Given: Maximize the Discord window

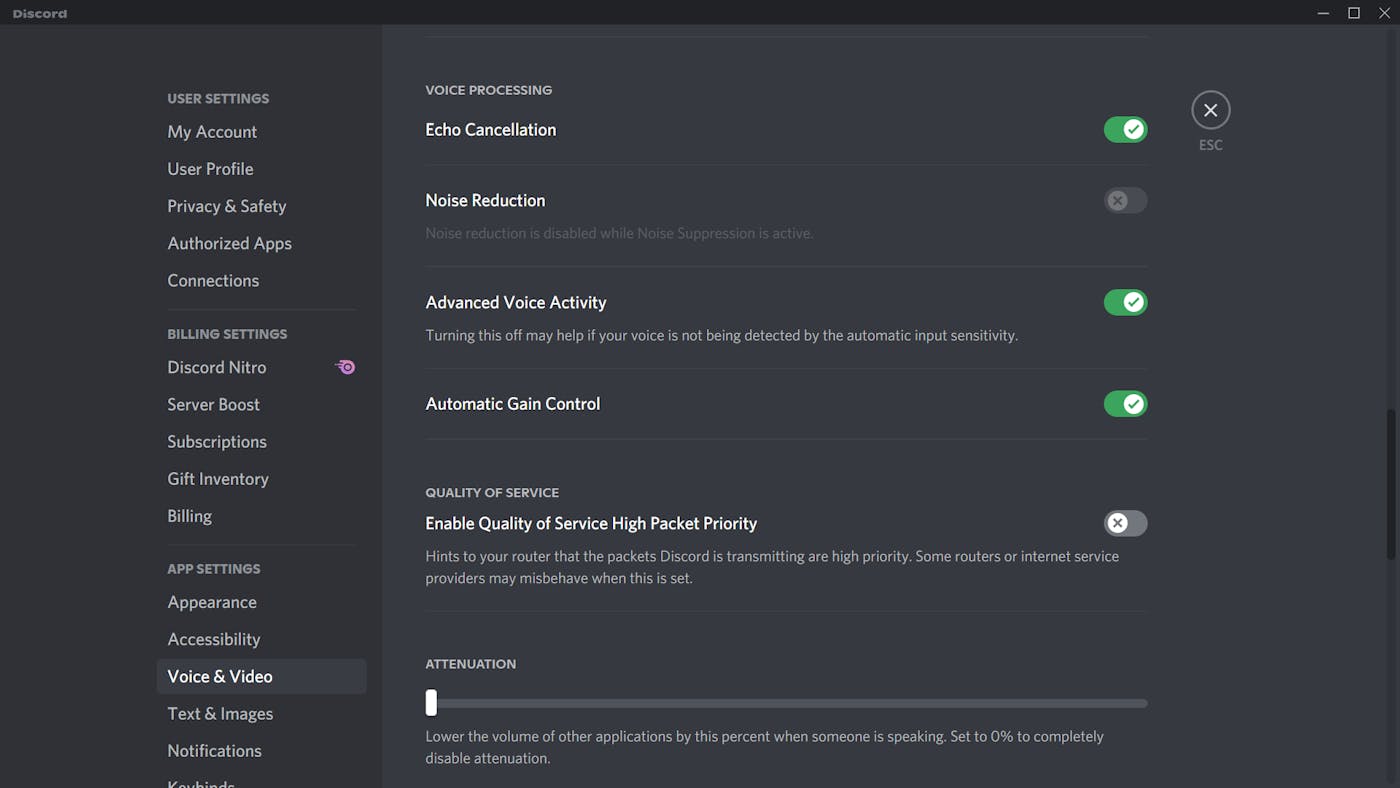Looking at the screenshot, I should tap(1354, 13).
